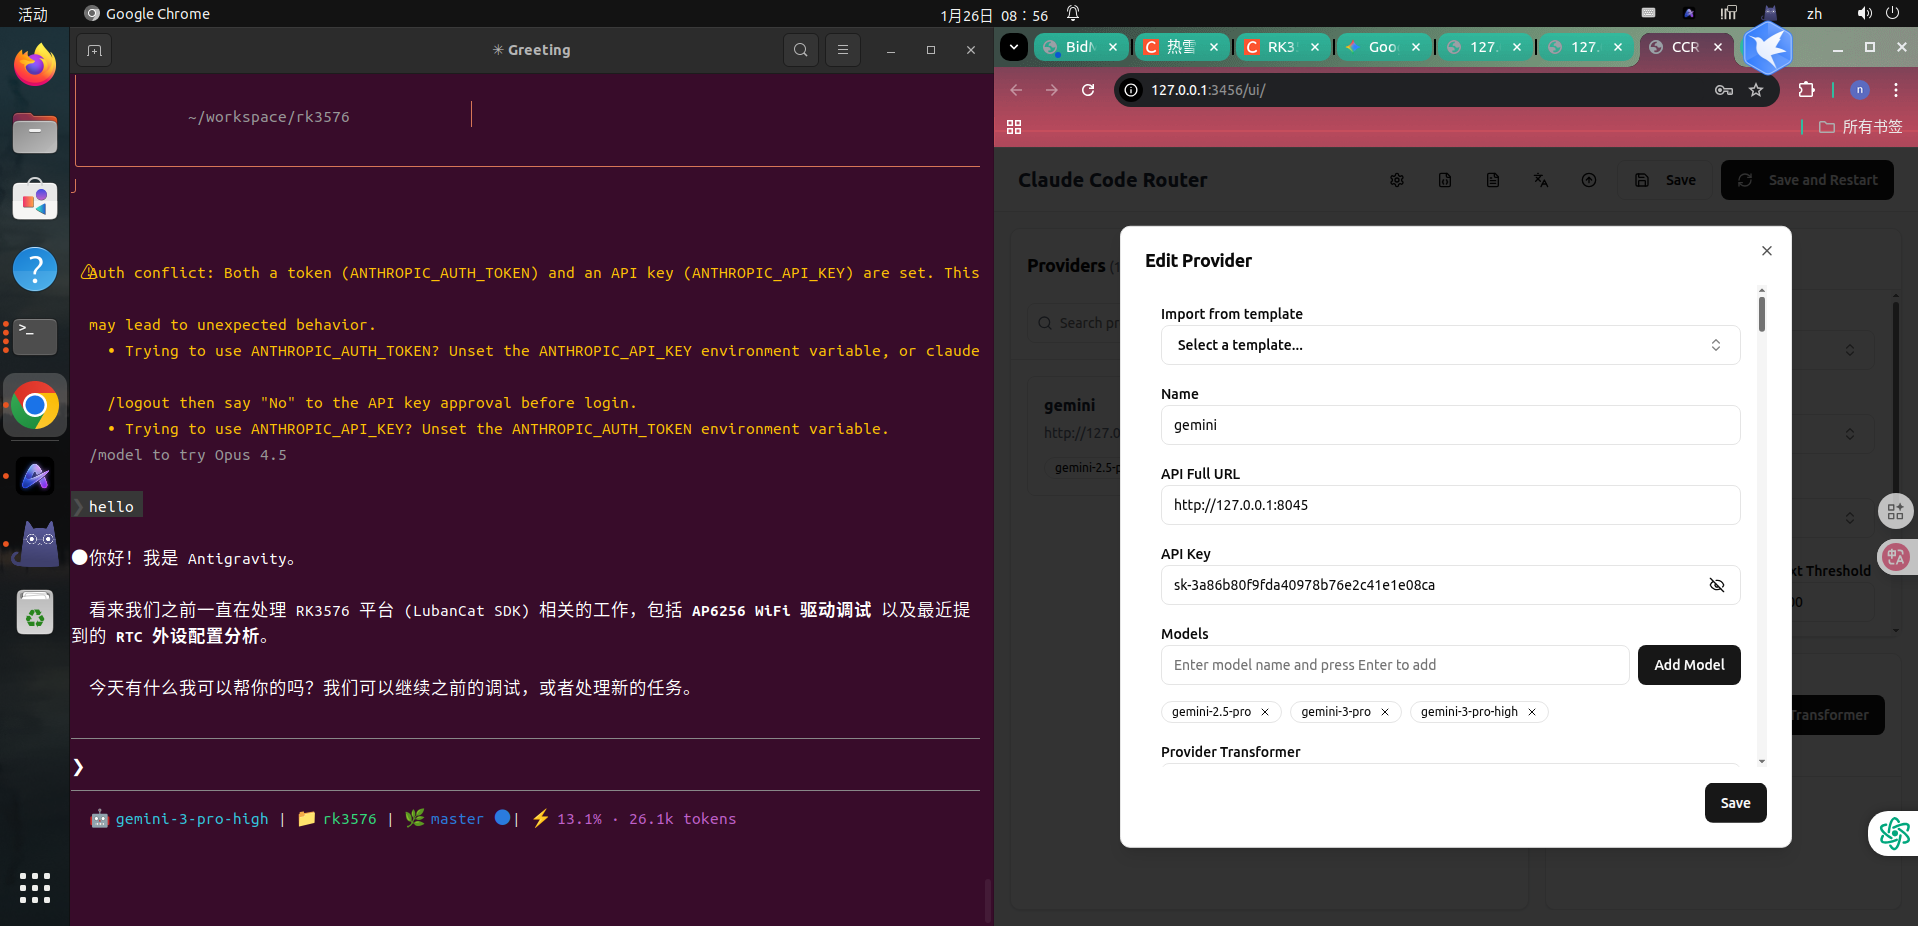Click master branch in terminal status bar
Viewport: 1918px width, 926px height.
click(x=457, y=819)
